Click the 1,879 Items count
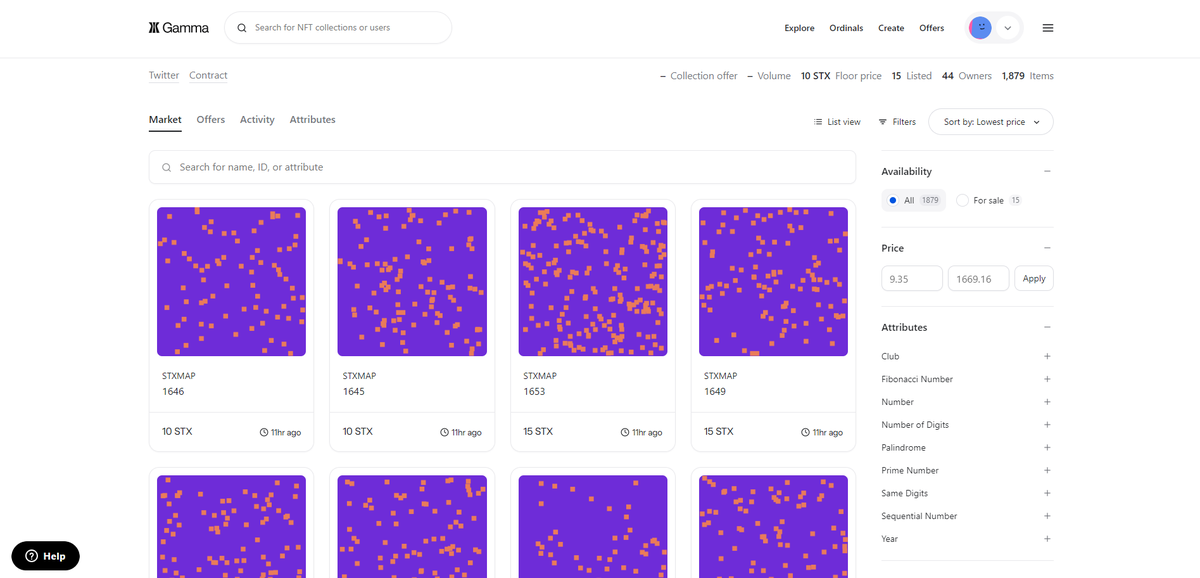Screen dimensions: 1200x578 [1028, 76]
